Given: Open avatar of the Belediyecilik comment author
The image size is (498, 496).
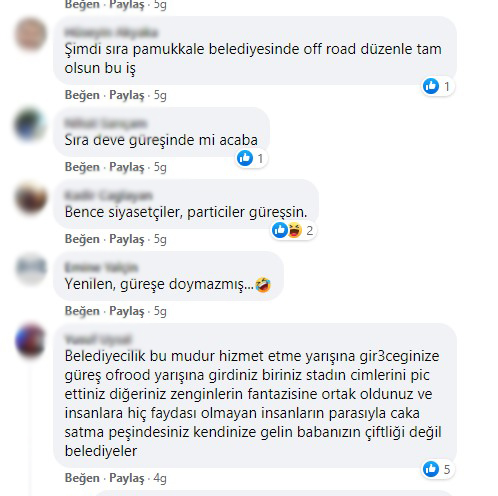Looking at the screenshot, I should pyautogui.click(x=31, y=341).
